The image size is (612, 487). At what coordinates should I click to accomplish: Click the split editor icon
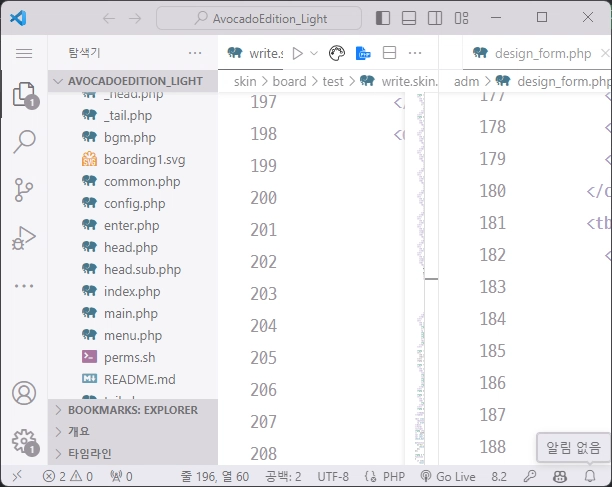pyautogui.click(x=390, y=53)
